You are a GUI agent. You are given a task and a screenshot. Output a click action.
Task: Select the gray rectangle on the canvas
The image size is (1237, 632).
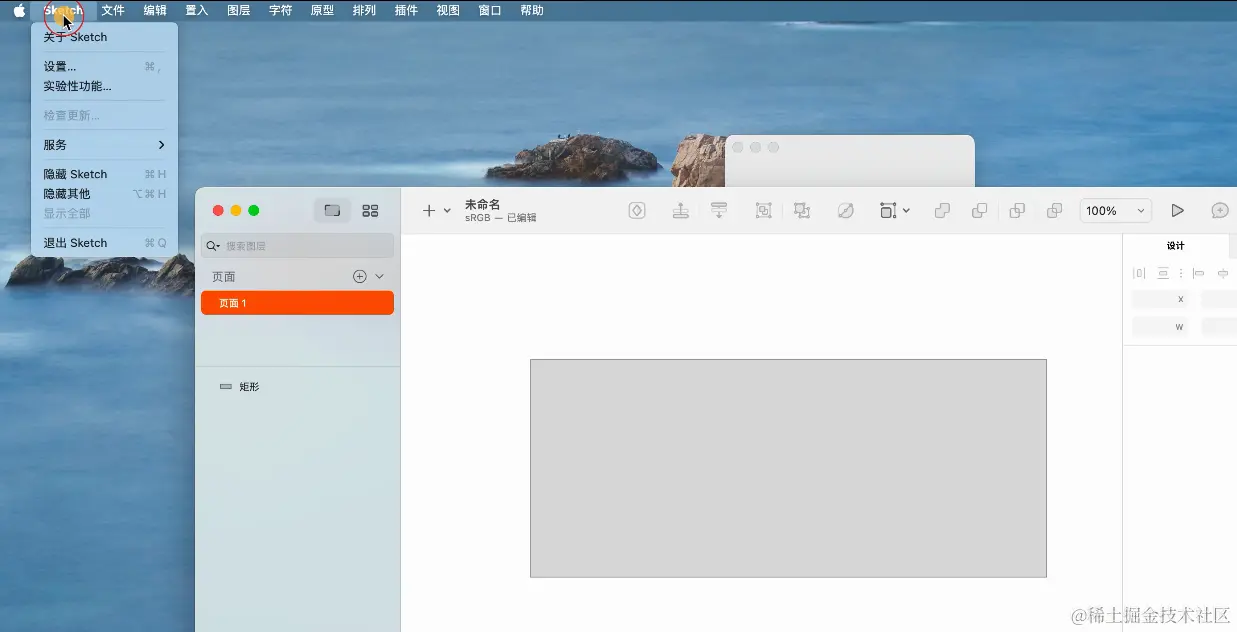[788, 468]
